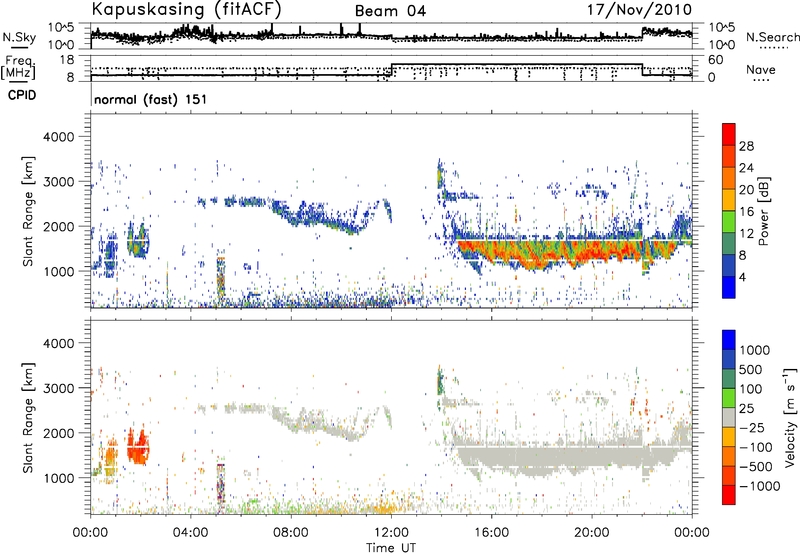Image resolution: width=800 pixels, height=554 pixels.
Task: Click the '100' velocity colorbar tick
Action: tap(751, 389)
